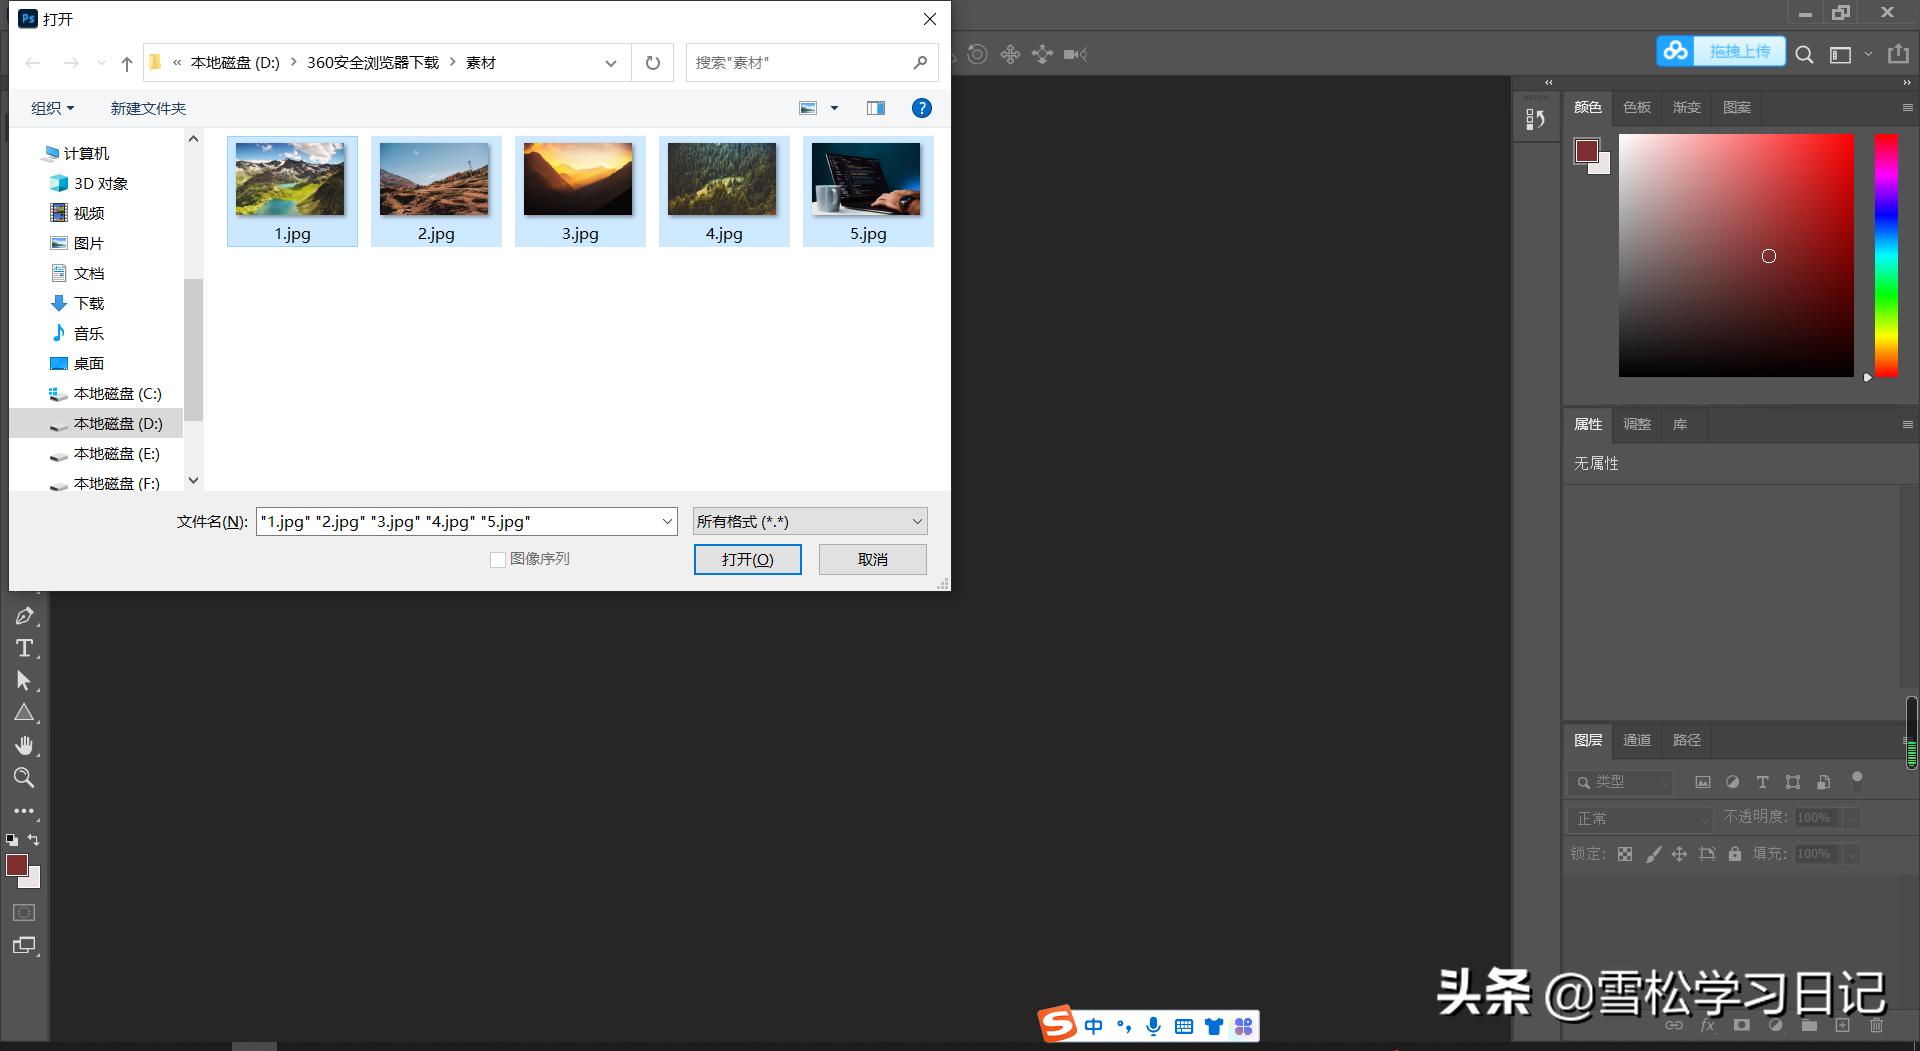The width and height of the screenshot is (1920, 1051).
Task: Switch to the 色板 tab
Action: [1637, 107]
